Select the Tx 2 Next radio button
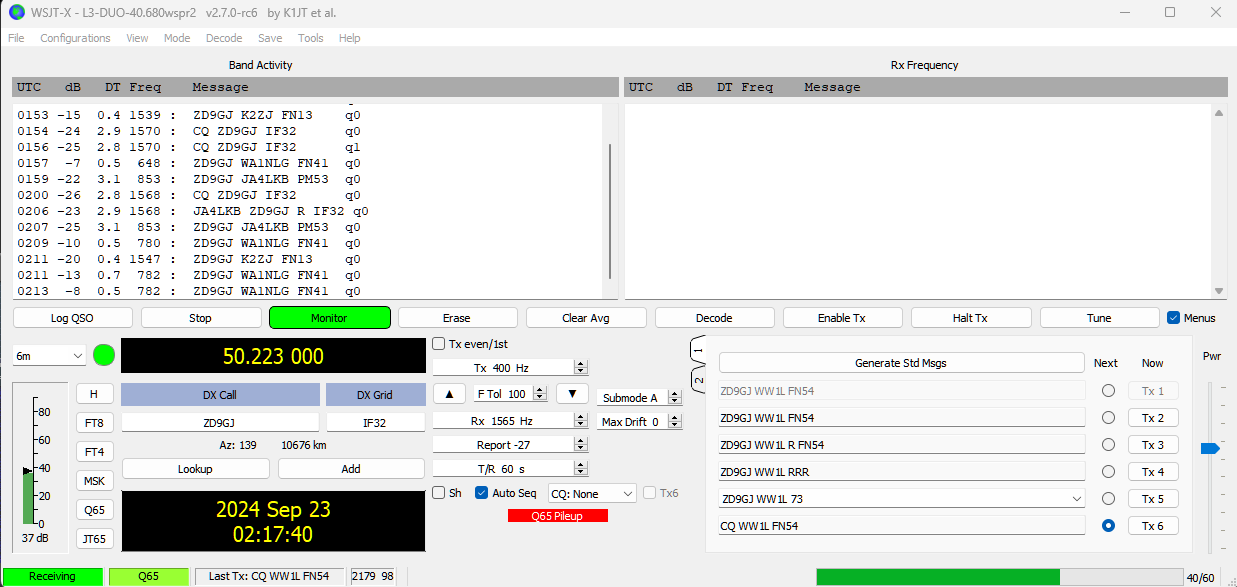 1108,418
